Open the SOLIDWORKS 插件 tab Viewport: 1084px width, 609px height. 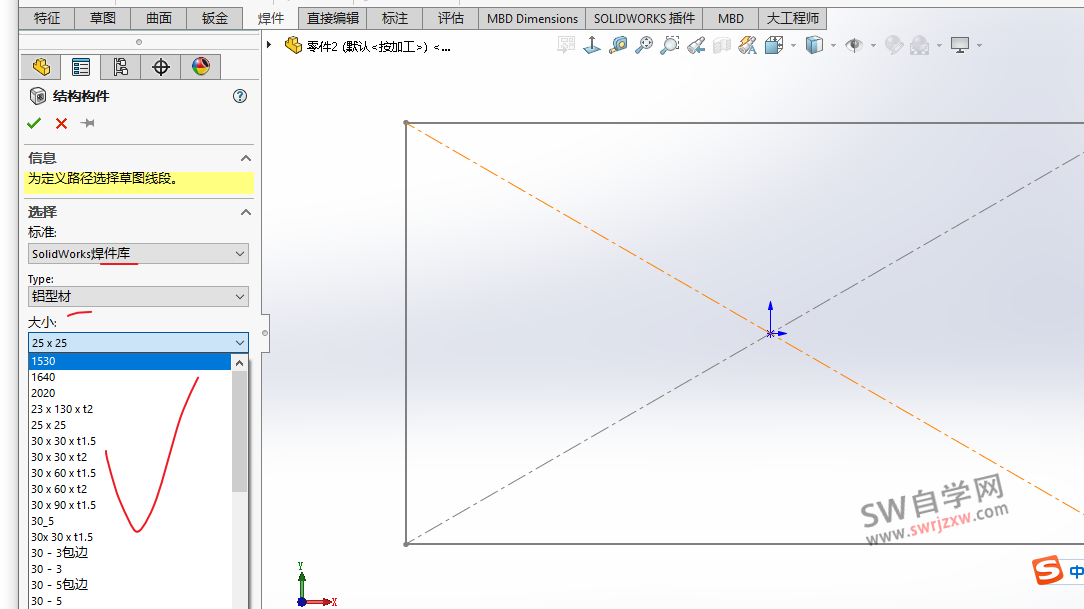point(643,17)
